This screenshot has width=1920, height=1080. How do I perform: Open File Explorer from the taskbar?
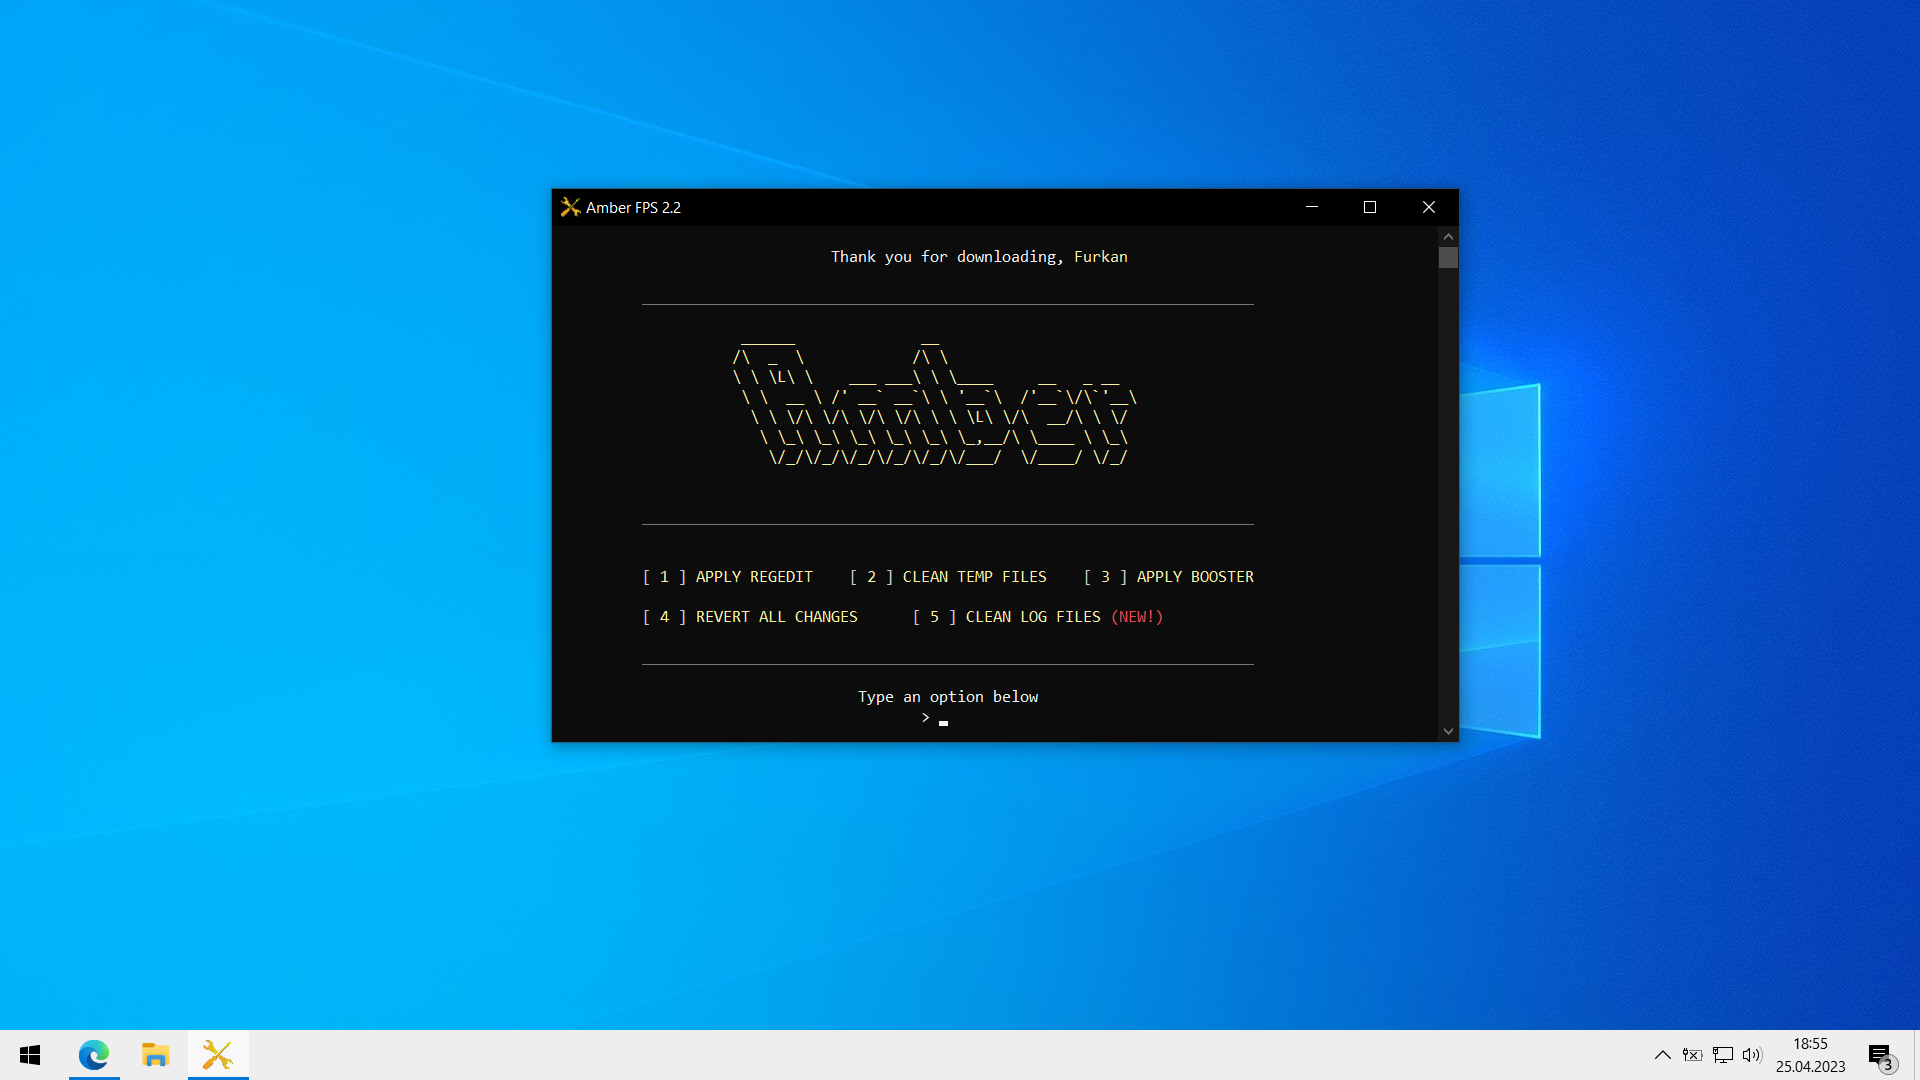(155, 1055)
